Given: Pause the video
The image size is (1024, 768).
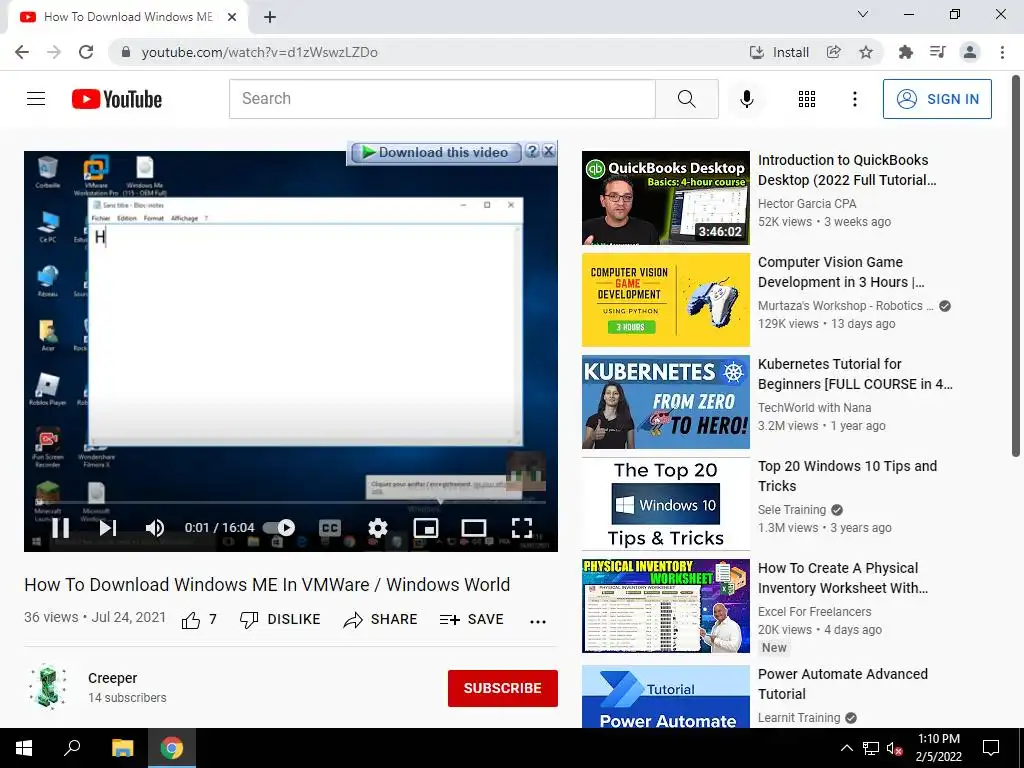Looking at the screenshot, I should (x=60, y=527).
